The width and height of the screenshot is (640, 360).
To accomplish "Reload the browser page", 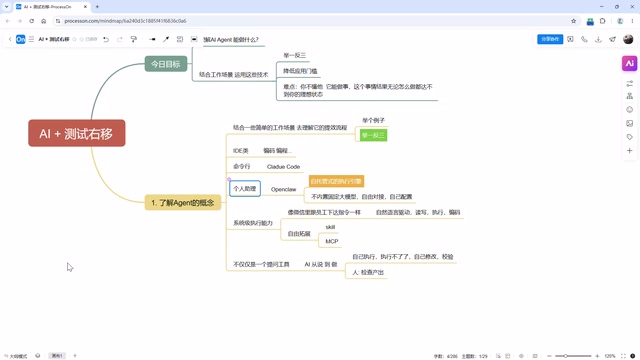I will pyautogui.click(x=31, y=21).
